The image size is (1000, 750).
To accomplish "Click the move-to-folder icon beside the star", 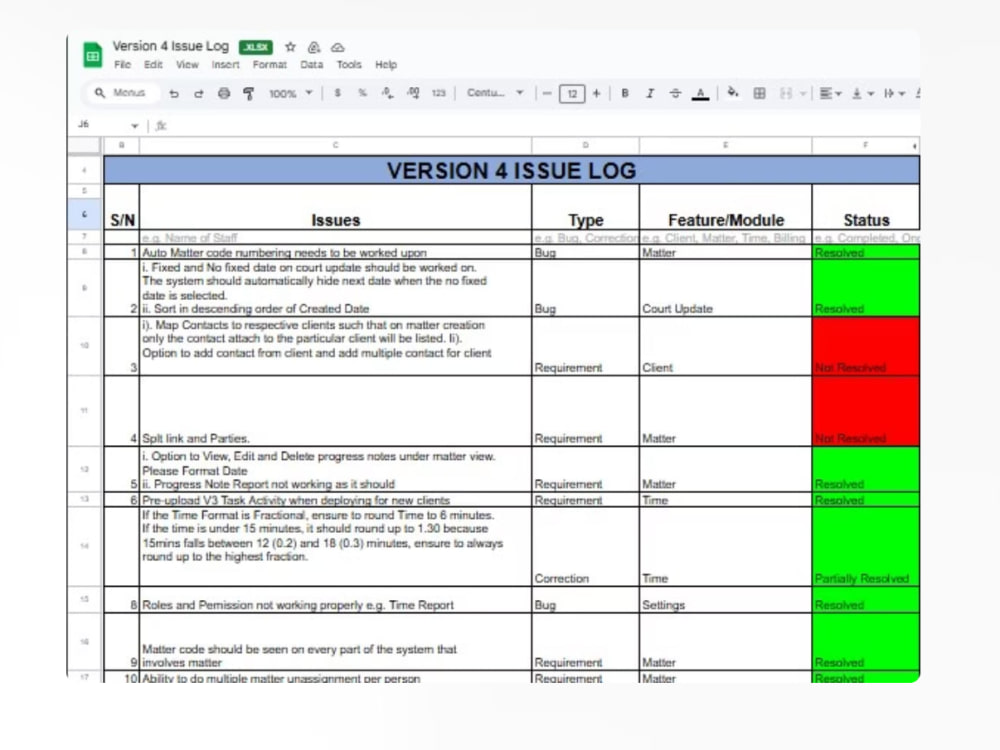I will pos(314,47).
